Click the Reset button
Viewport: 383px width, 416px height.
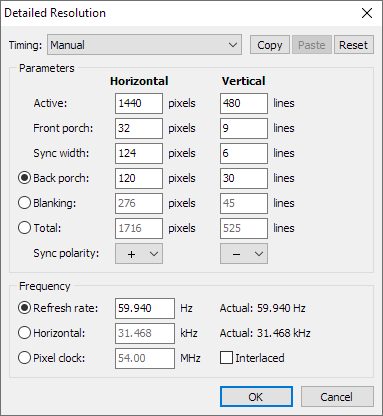353,45
